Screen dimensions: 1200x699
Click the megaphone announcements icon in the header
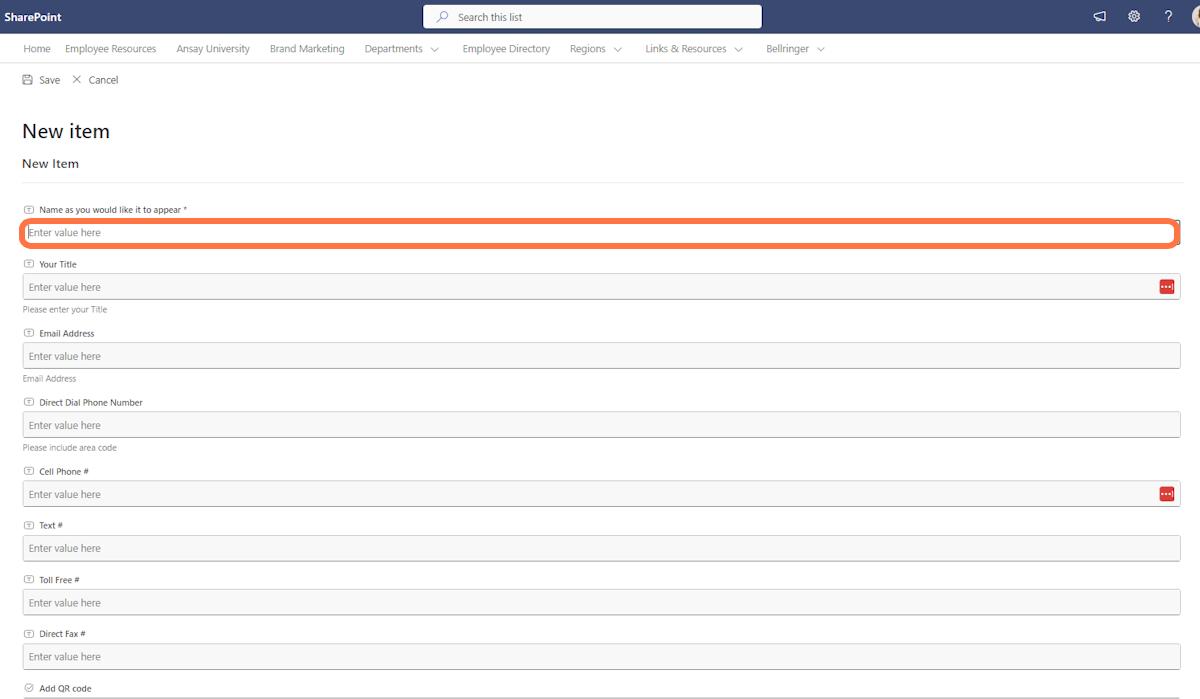(1099, 17)
